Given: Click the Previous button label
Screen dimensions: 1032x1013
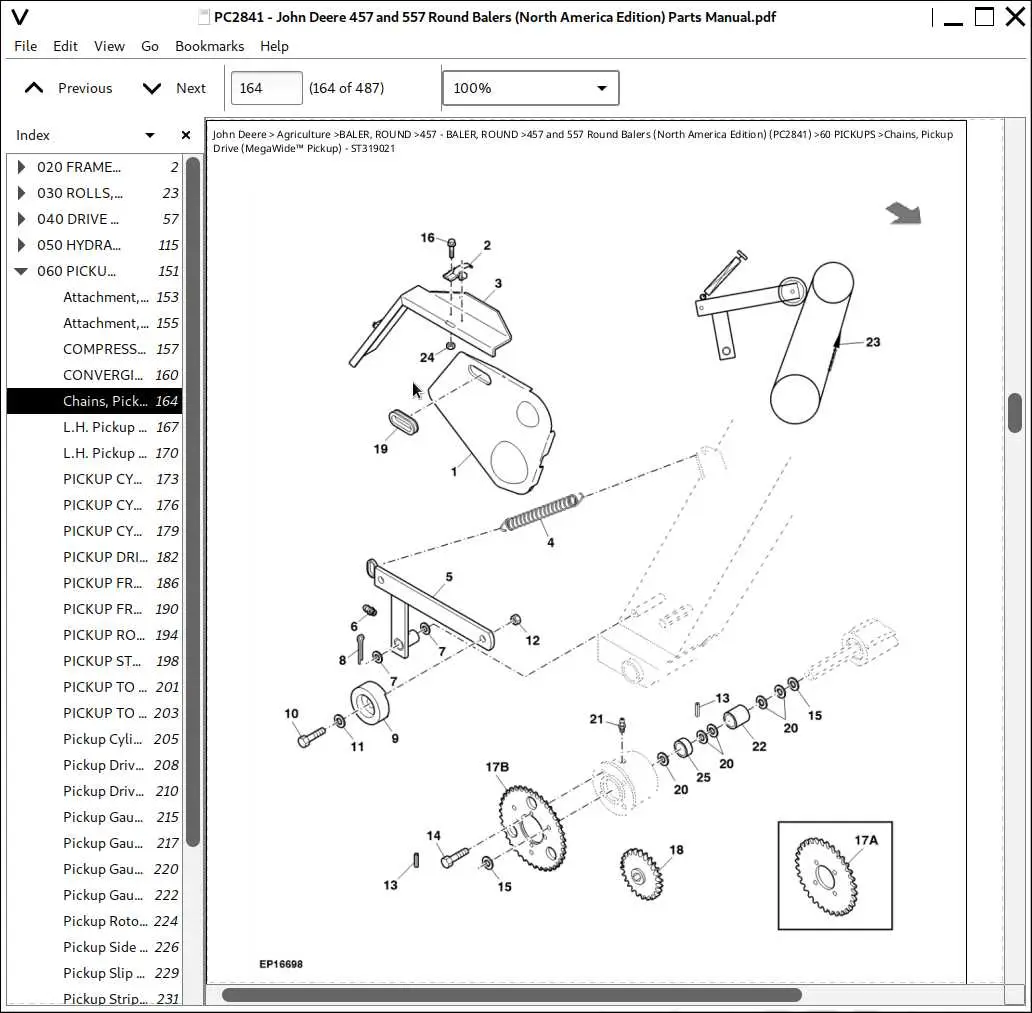Looking at the screenshot, I should pyautogui.click(x=85, y=88).
